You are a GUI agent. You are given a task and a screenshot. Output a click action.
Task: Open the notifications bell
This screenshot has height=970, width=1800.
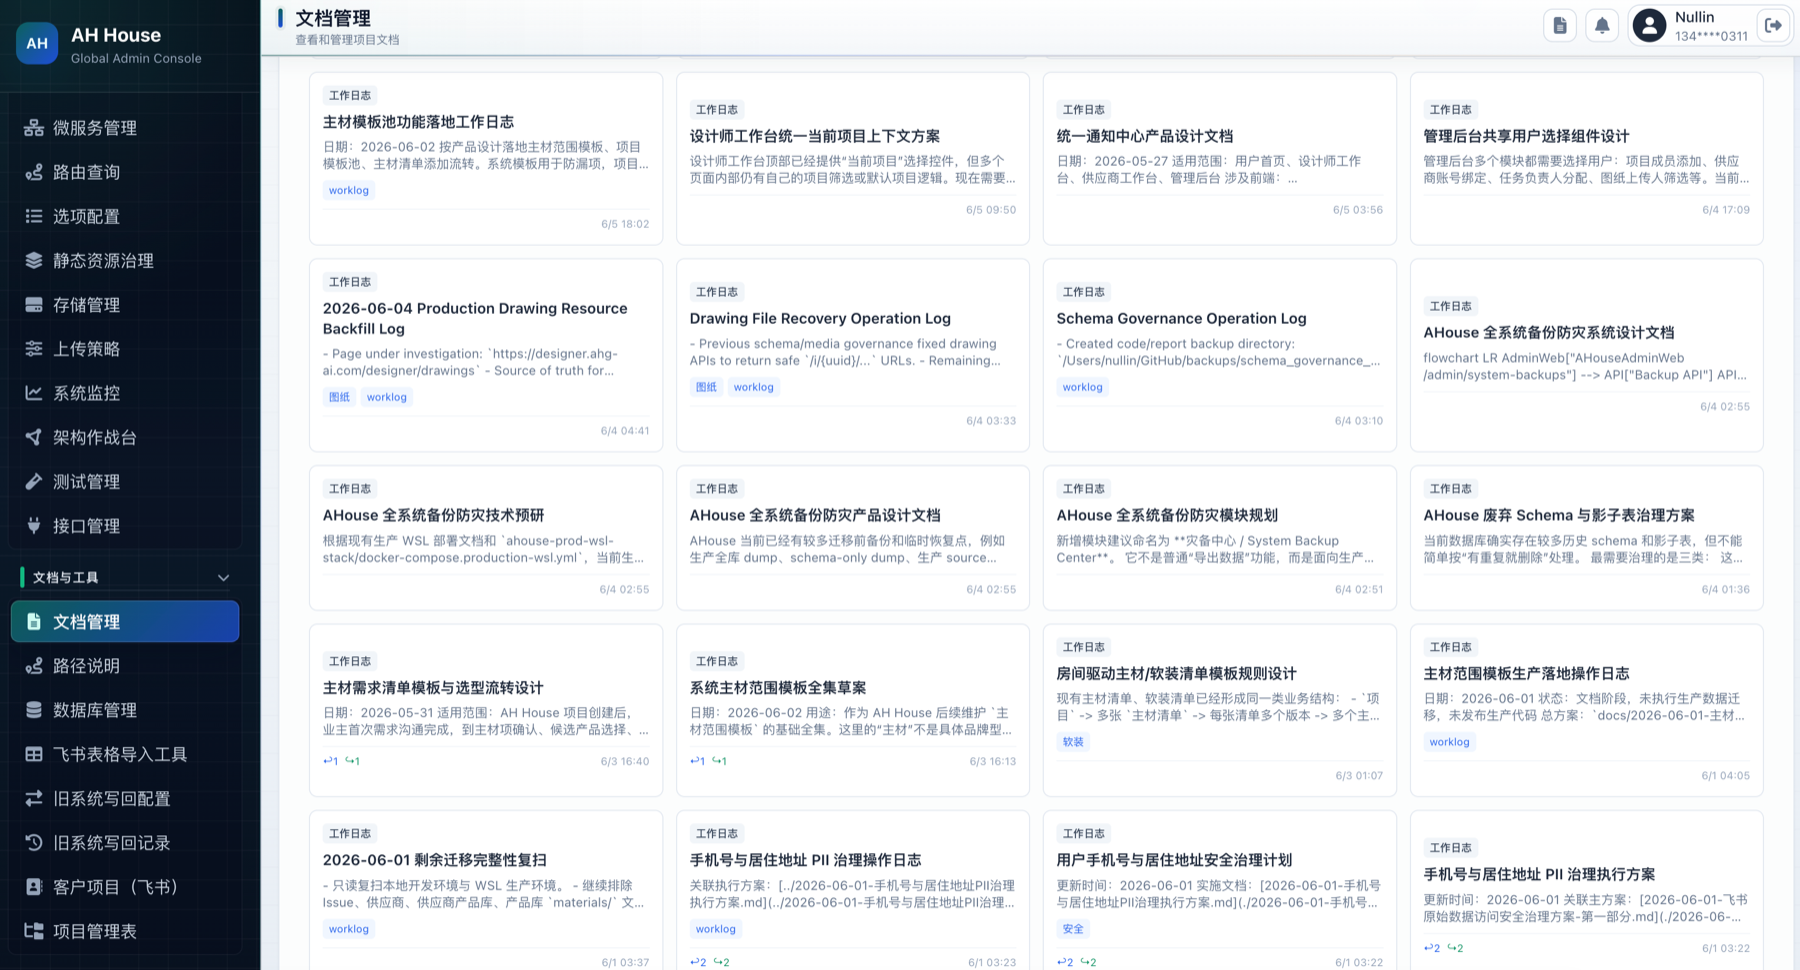tap(1602, 26)
